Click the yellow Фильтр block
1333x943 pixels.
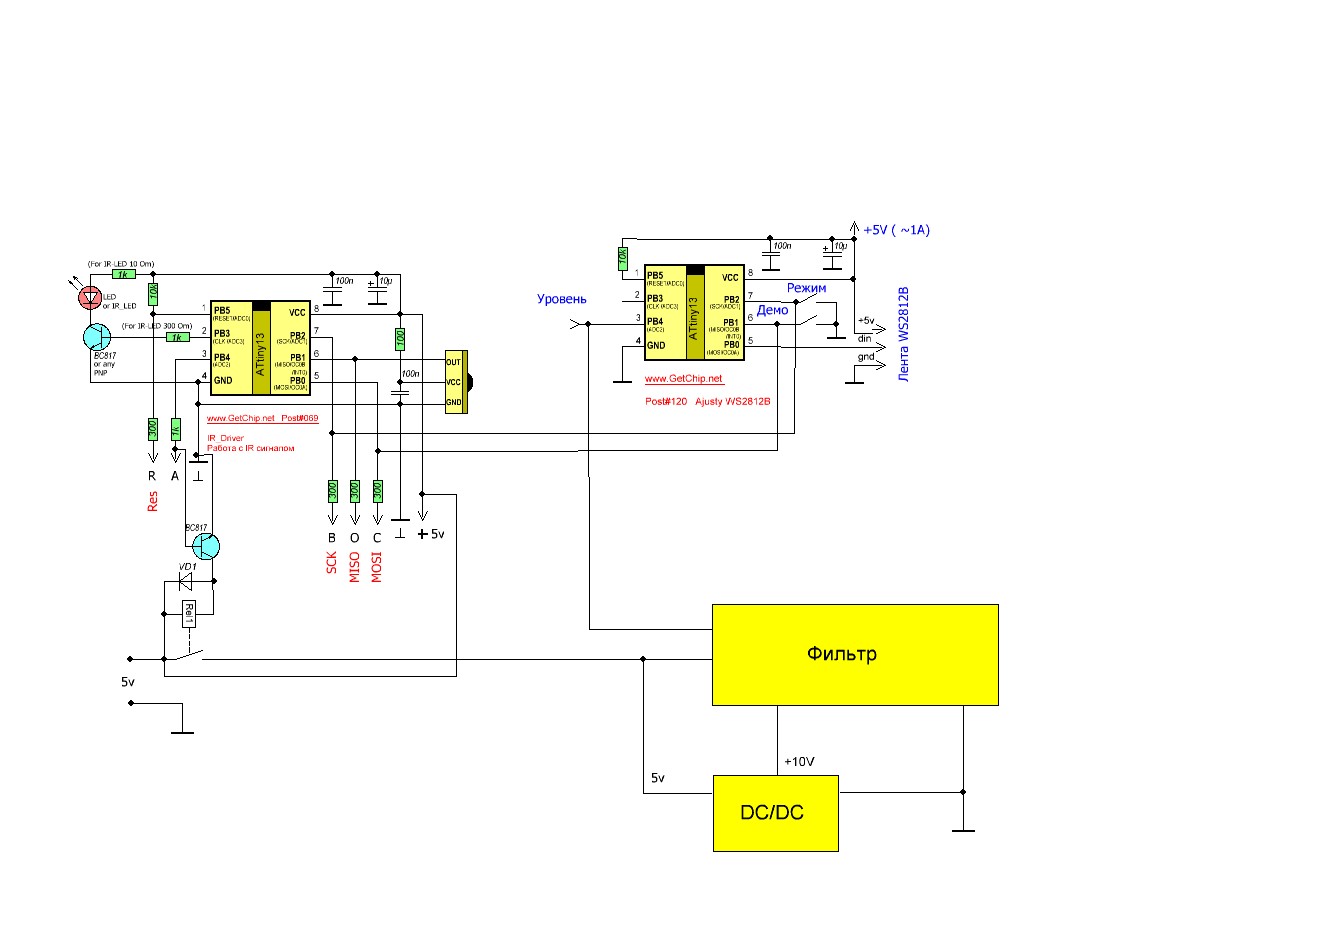click(855, 655)
